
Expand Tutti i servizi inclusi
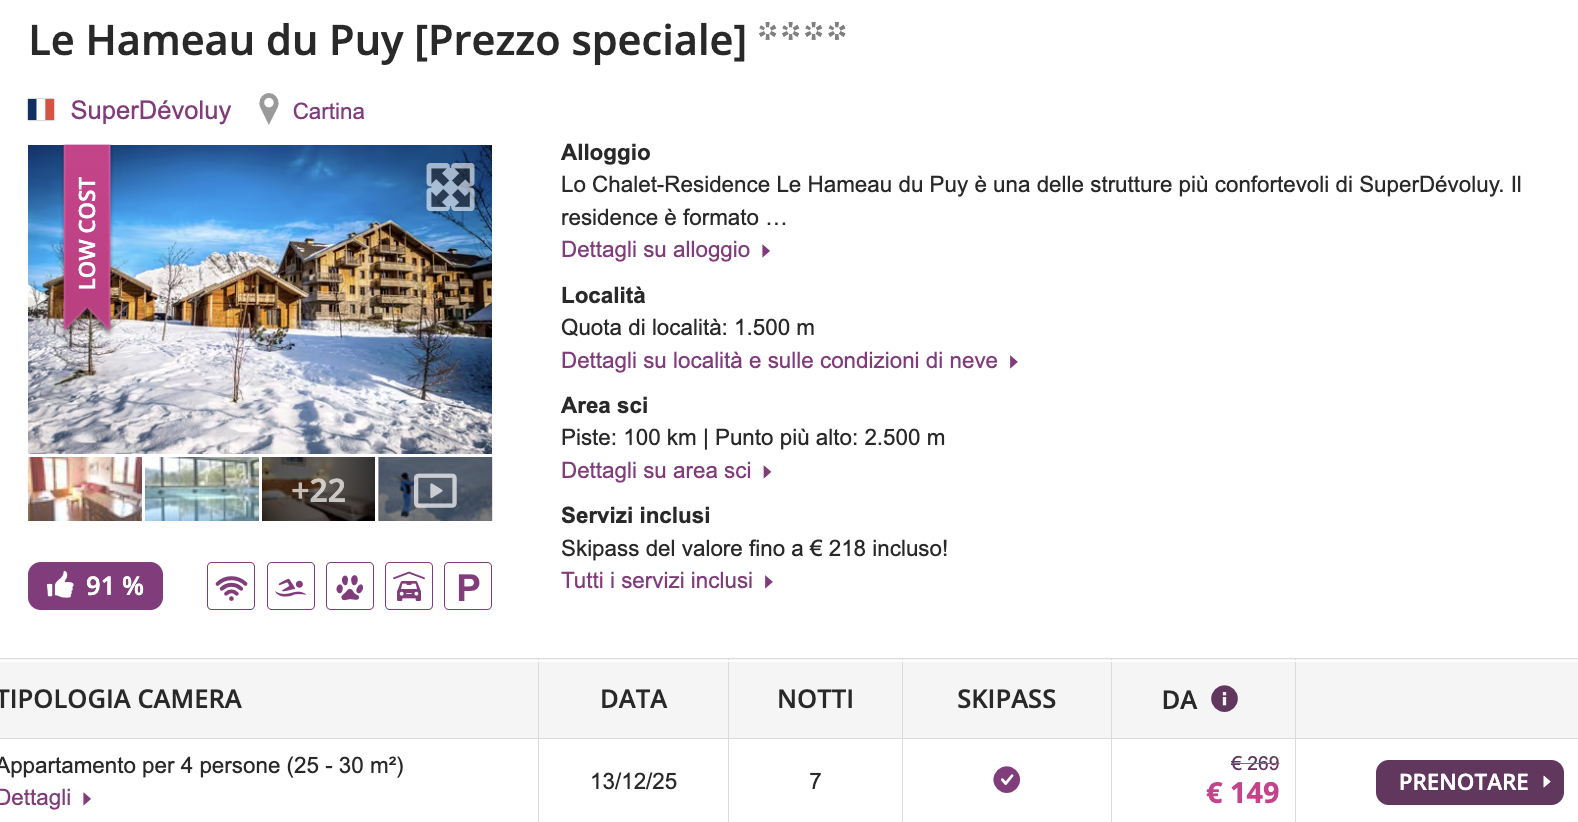[659, 580]
